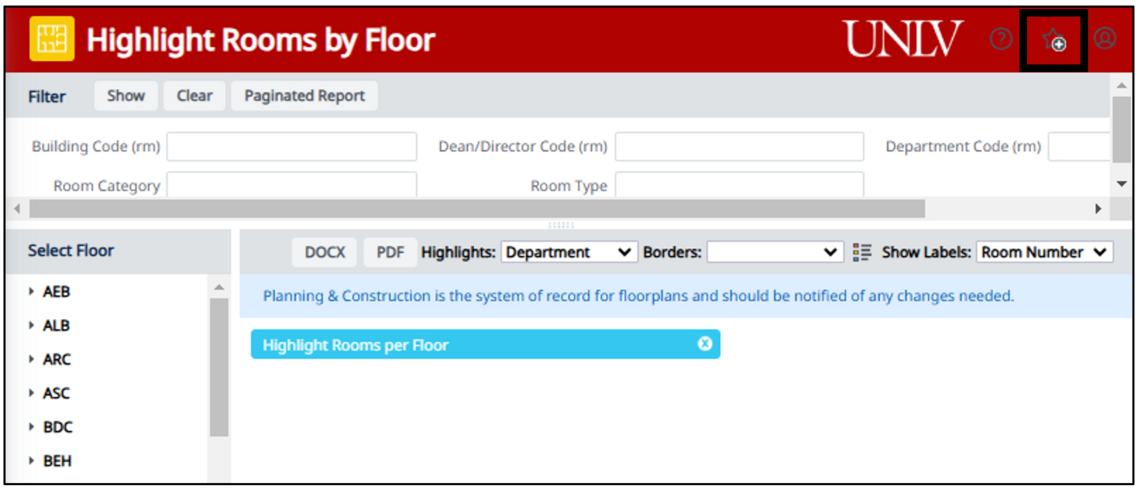Click the Building Code input field
The width and height of the screenshot is (1140, 490).
pyautogui.click(x=291, y=147)
